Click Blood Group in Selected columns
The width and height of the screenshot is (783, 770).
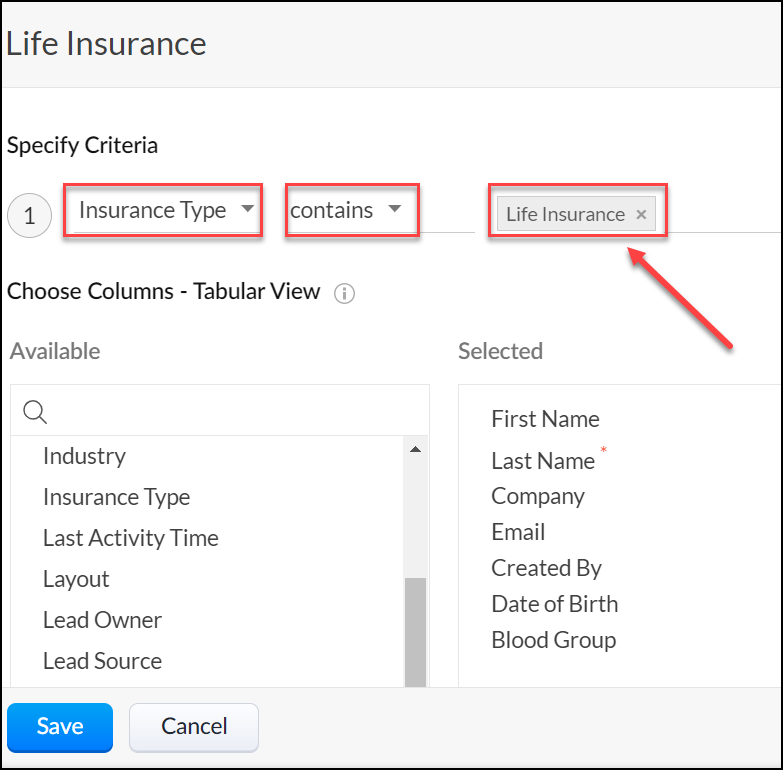point(553,640)
